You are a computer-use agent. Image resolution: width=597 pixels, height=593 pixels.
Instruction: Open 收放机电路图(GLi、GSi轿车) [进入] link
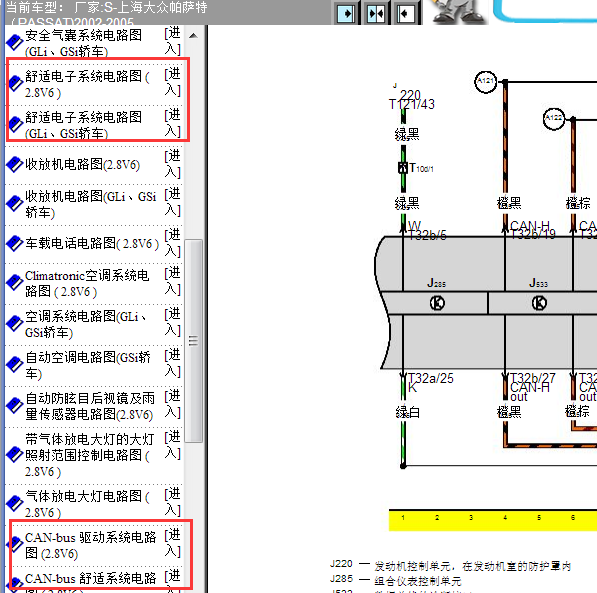click(x=172, y=202)
